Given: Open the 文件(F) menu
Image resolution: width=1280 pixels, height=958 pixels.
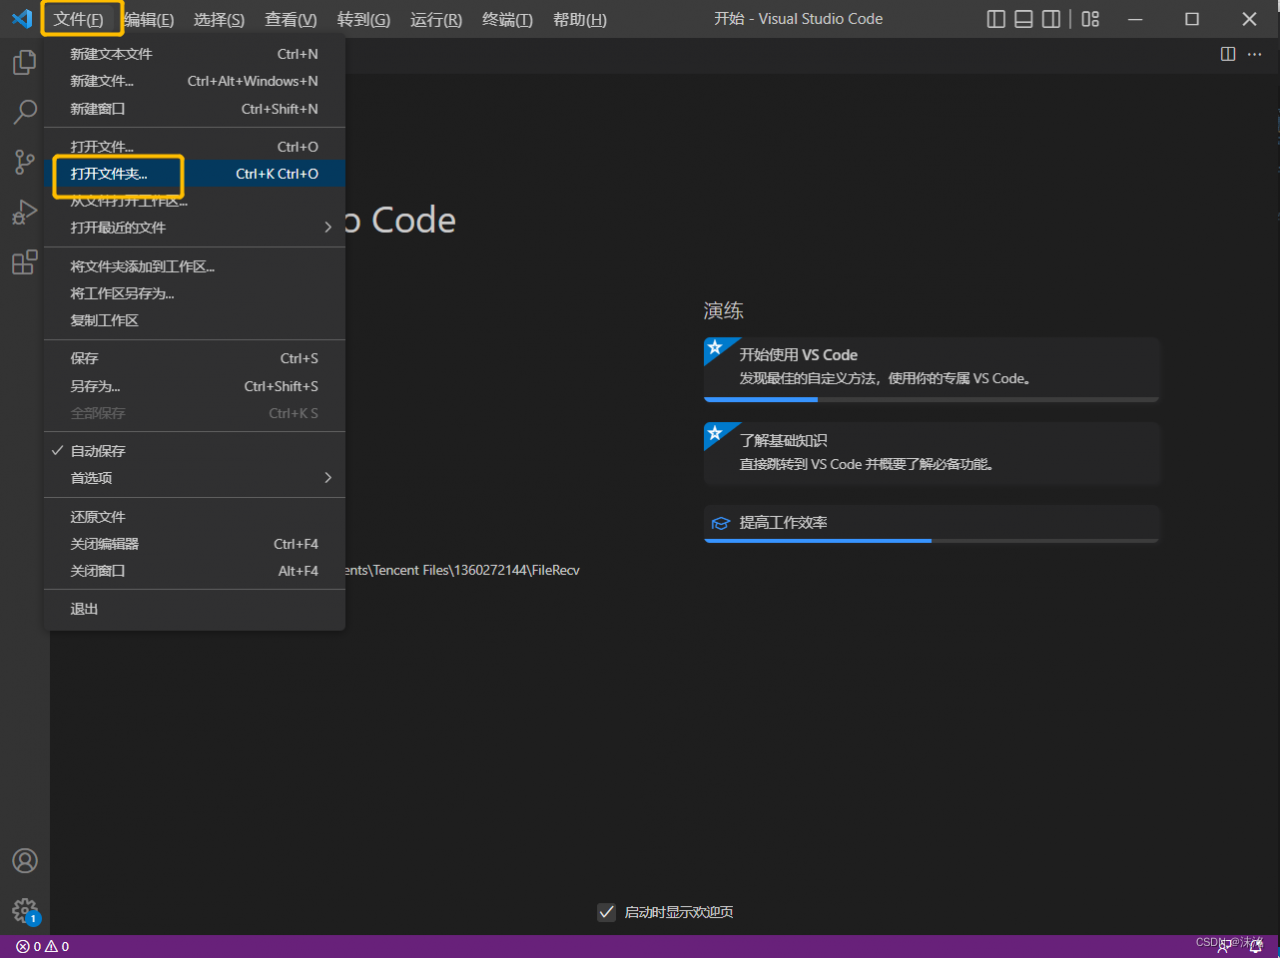Looking at the screenshot, I should pyautogui.click(x=79, y=19).
